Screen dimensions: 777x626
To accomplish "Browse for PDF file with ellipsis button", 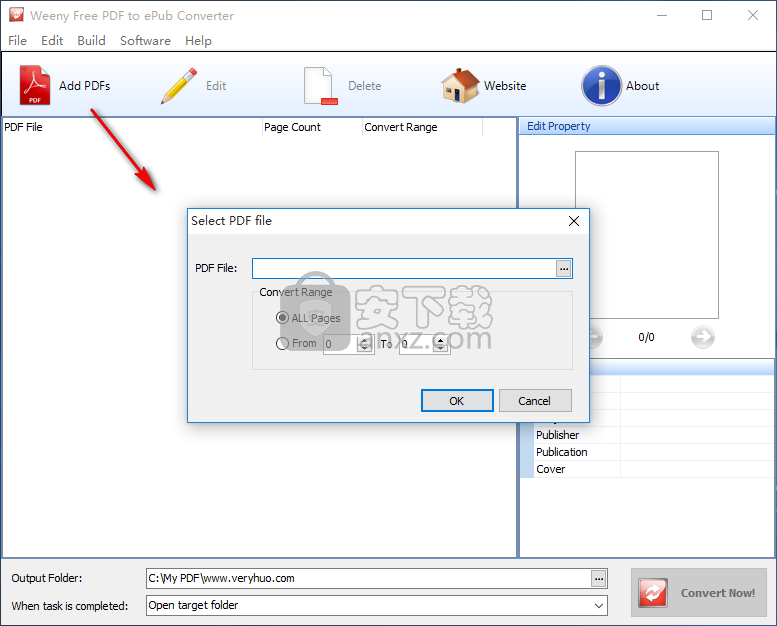I will tap(564, 269).
